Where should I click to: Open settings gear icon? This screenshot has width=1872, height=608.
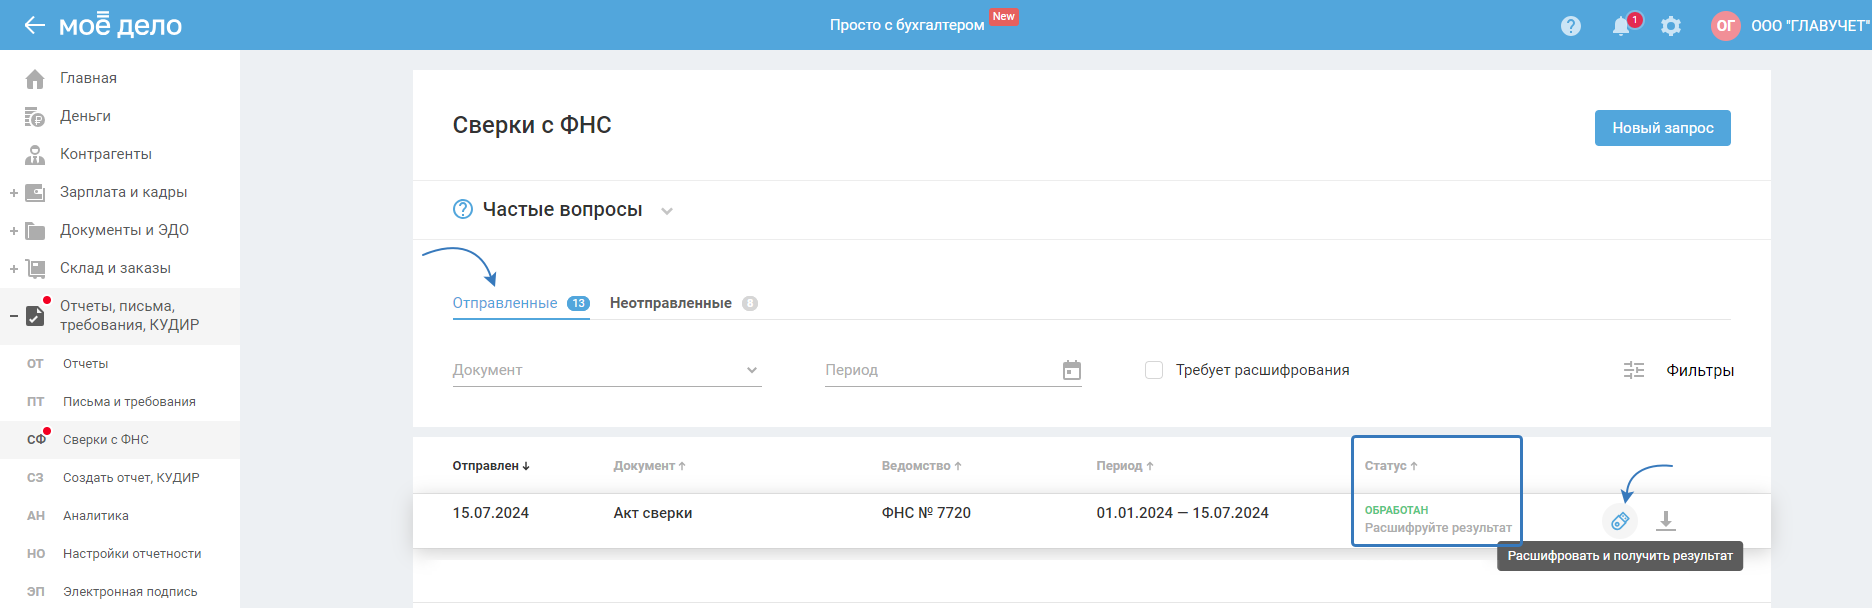pyautogui.click(x=1671, y=26)
